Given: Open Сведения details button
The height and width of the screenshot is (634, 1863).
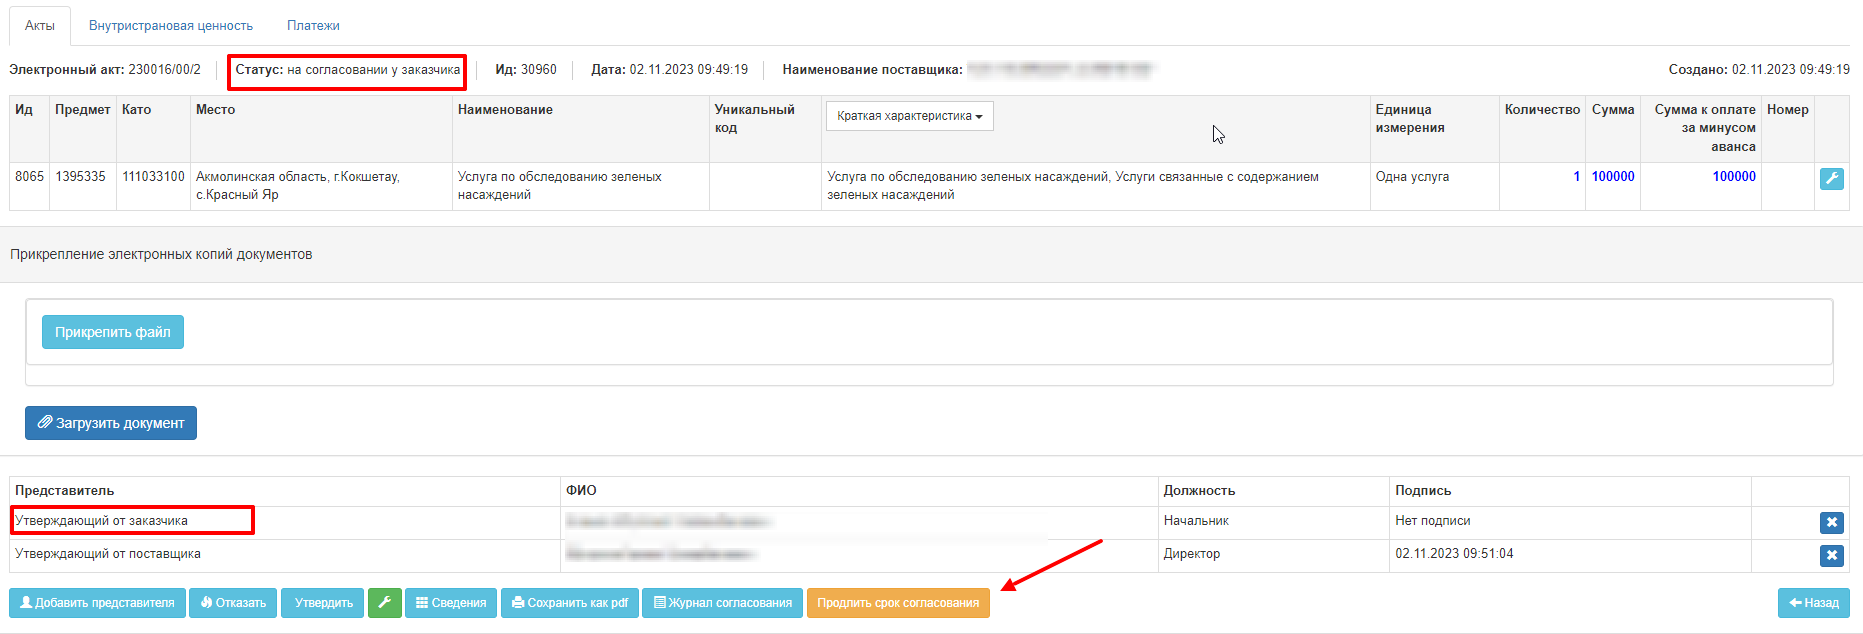Looking at the screenshot, I should 451,603.
